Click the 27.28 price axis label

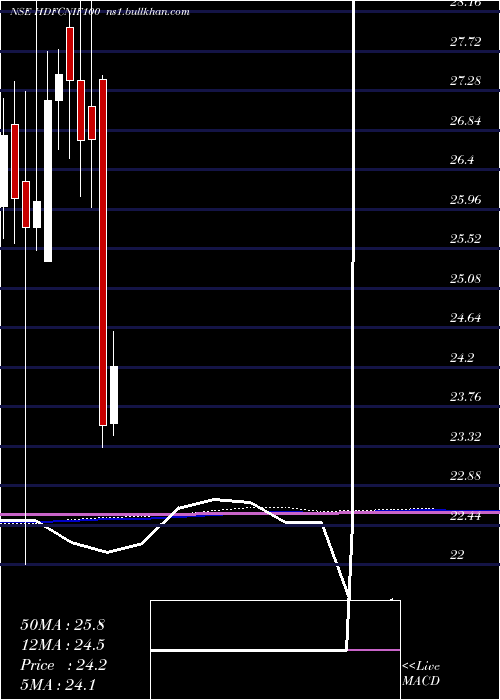point(466,81)
